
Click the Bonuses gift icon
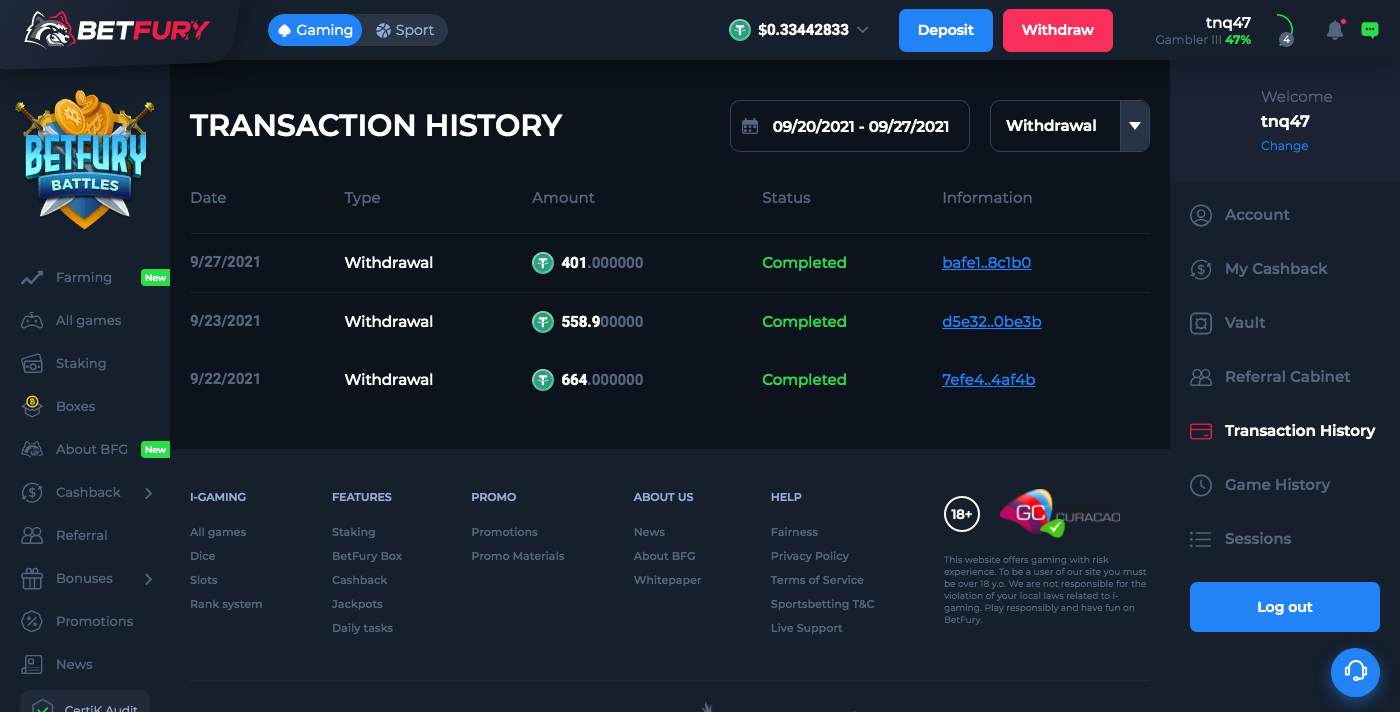tap(32, 579)
